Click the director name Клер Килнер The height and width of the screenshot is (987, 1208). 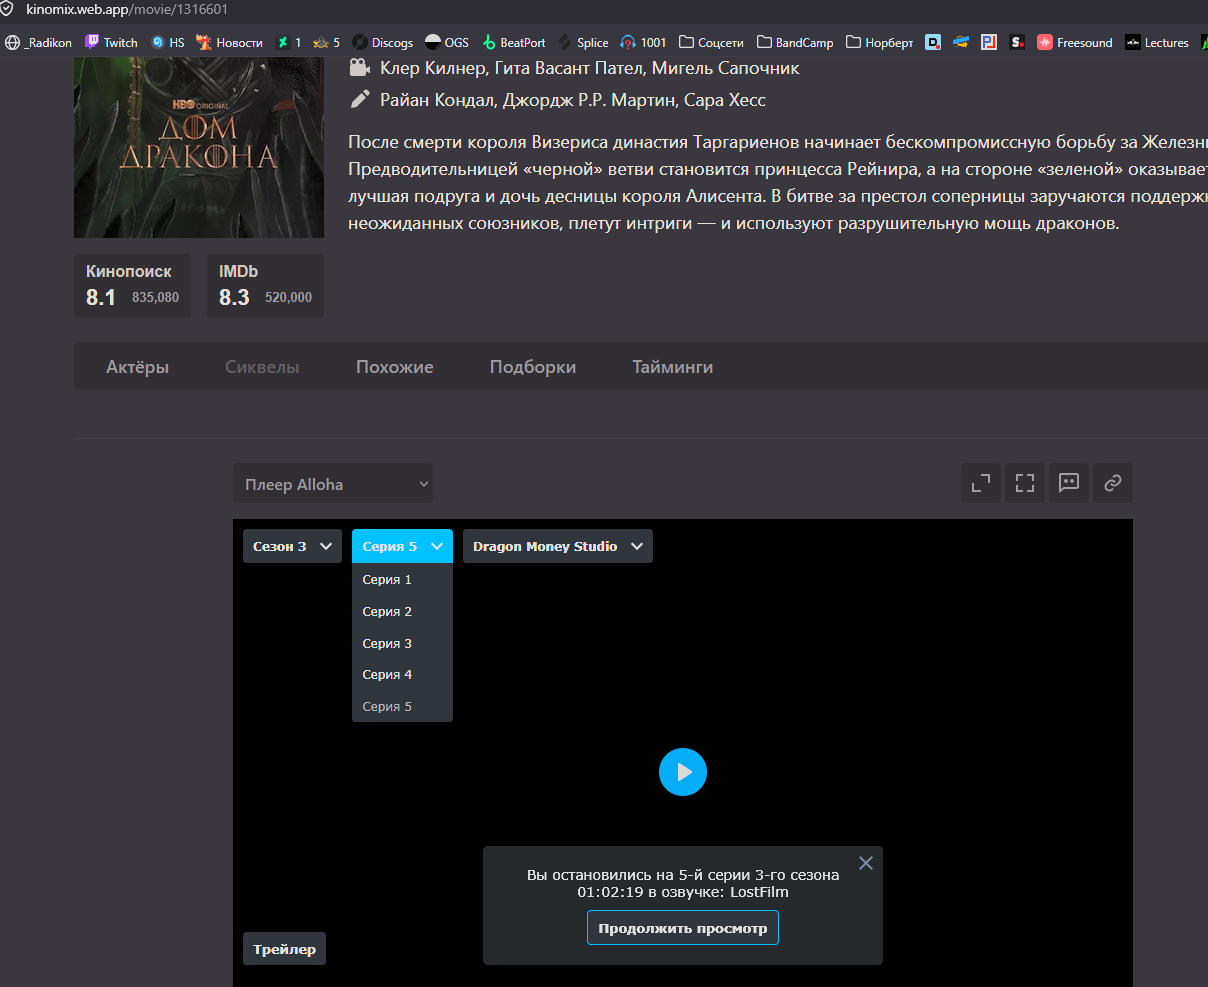pos(431,68)
